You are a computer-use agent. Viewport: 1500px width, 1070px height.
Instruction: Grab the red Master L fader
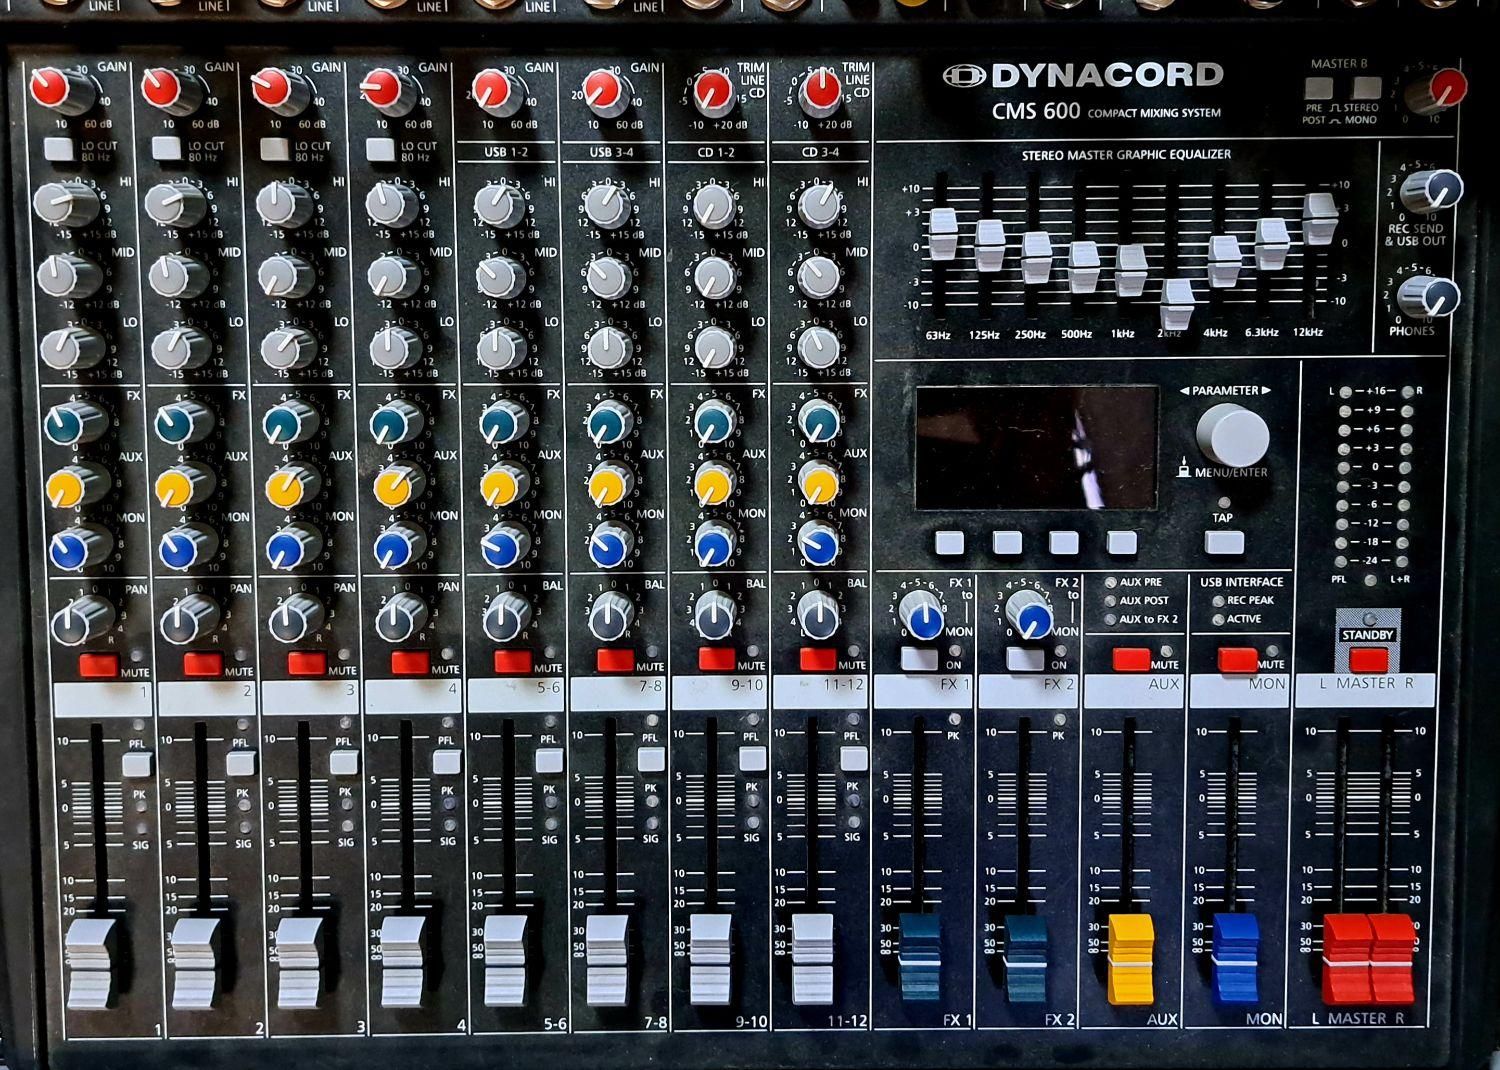click(x=1345, y=958)
